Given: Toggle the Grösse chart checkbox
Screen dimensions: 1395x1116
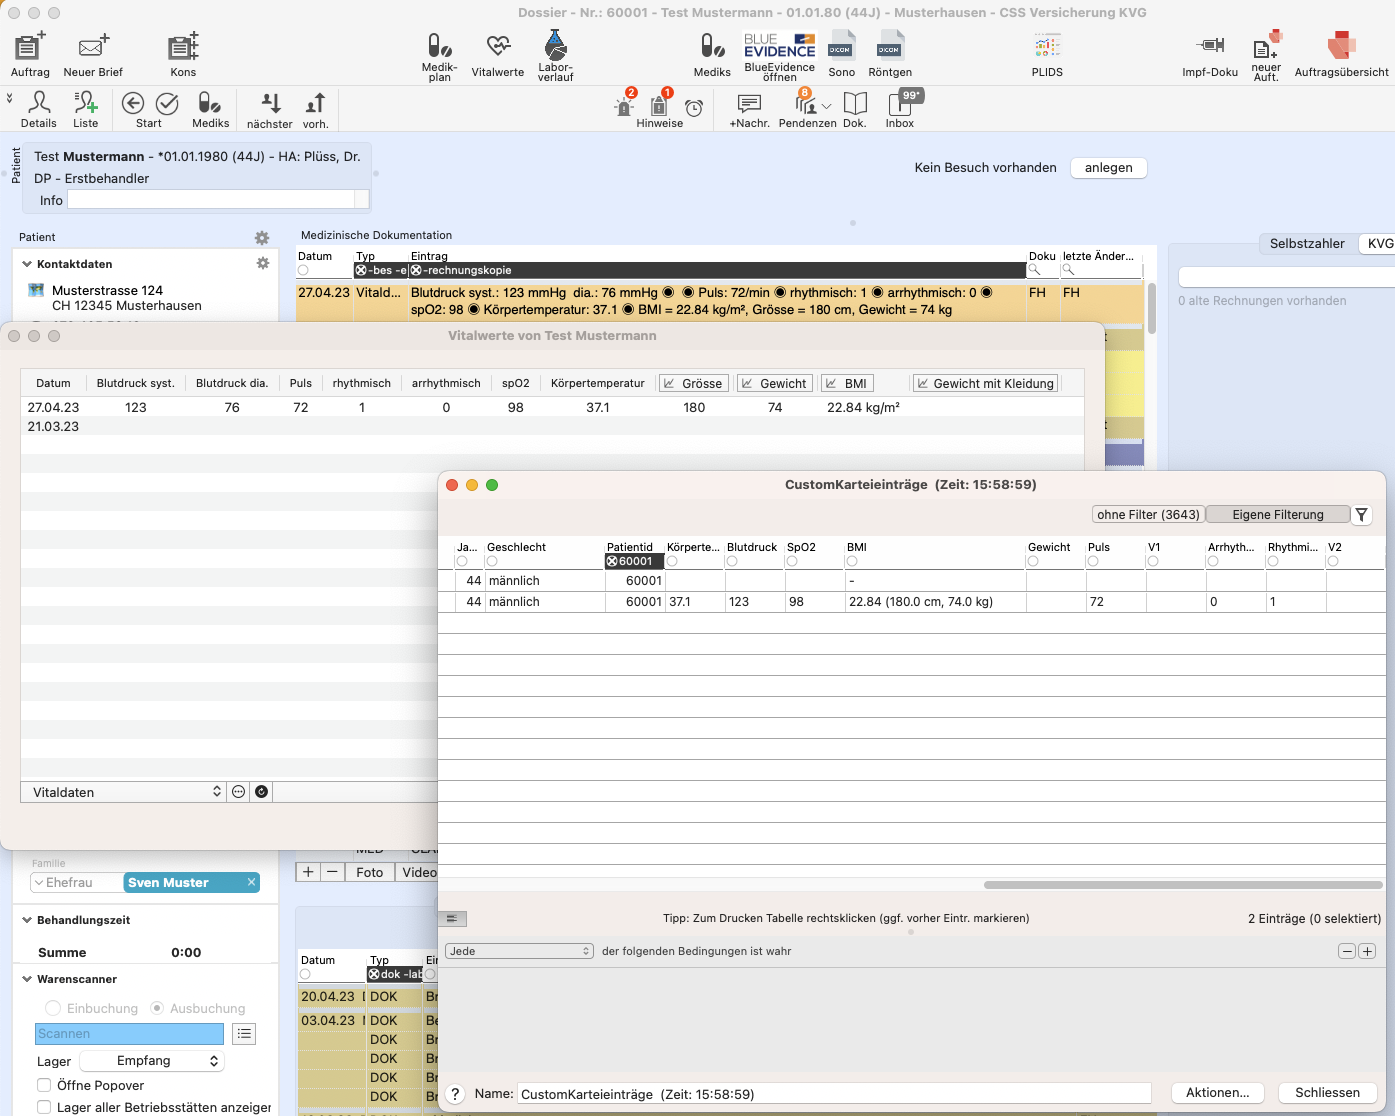Looking at the screenshot, I should point(668,383).
